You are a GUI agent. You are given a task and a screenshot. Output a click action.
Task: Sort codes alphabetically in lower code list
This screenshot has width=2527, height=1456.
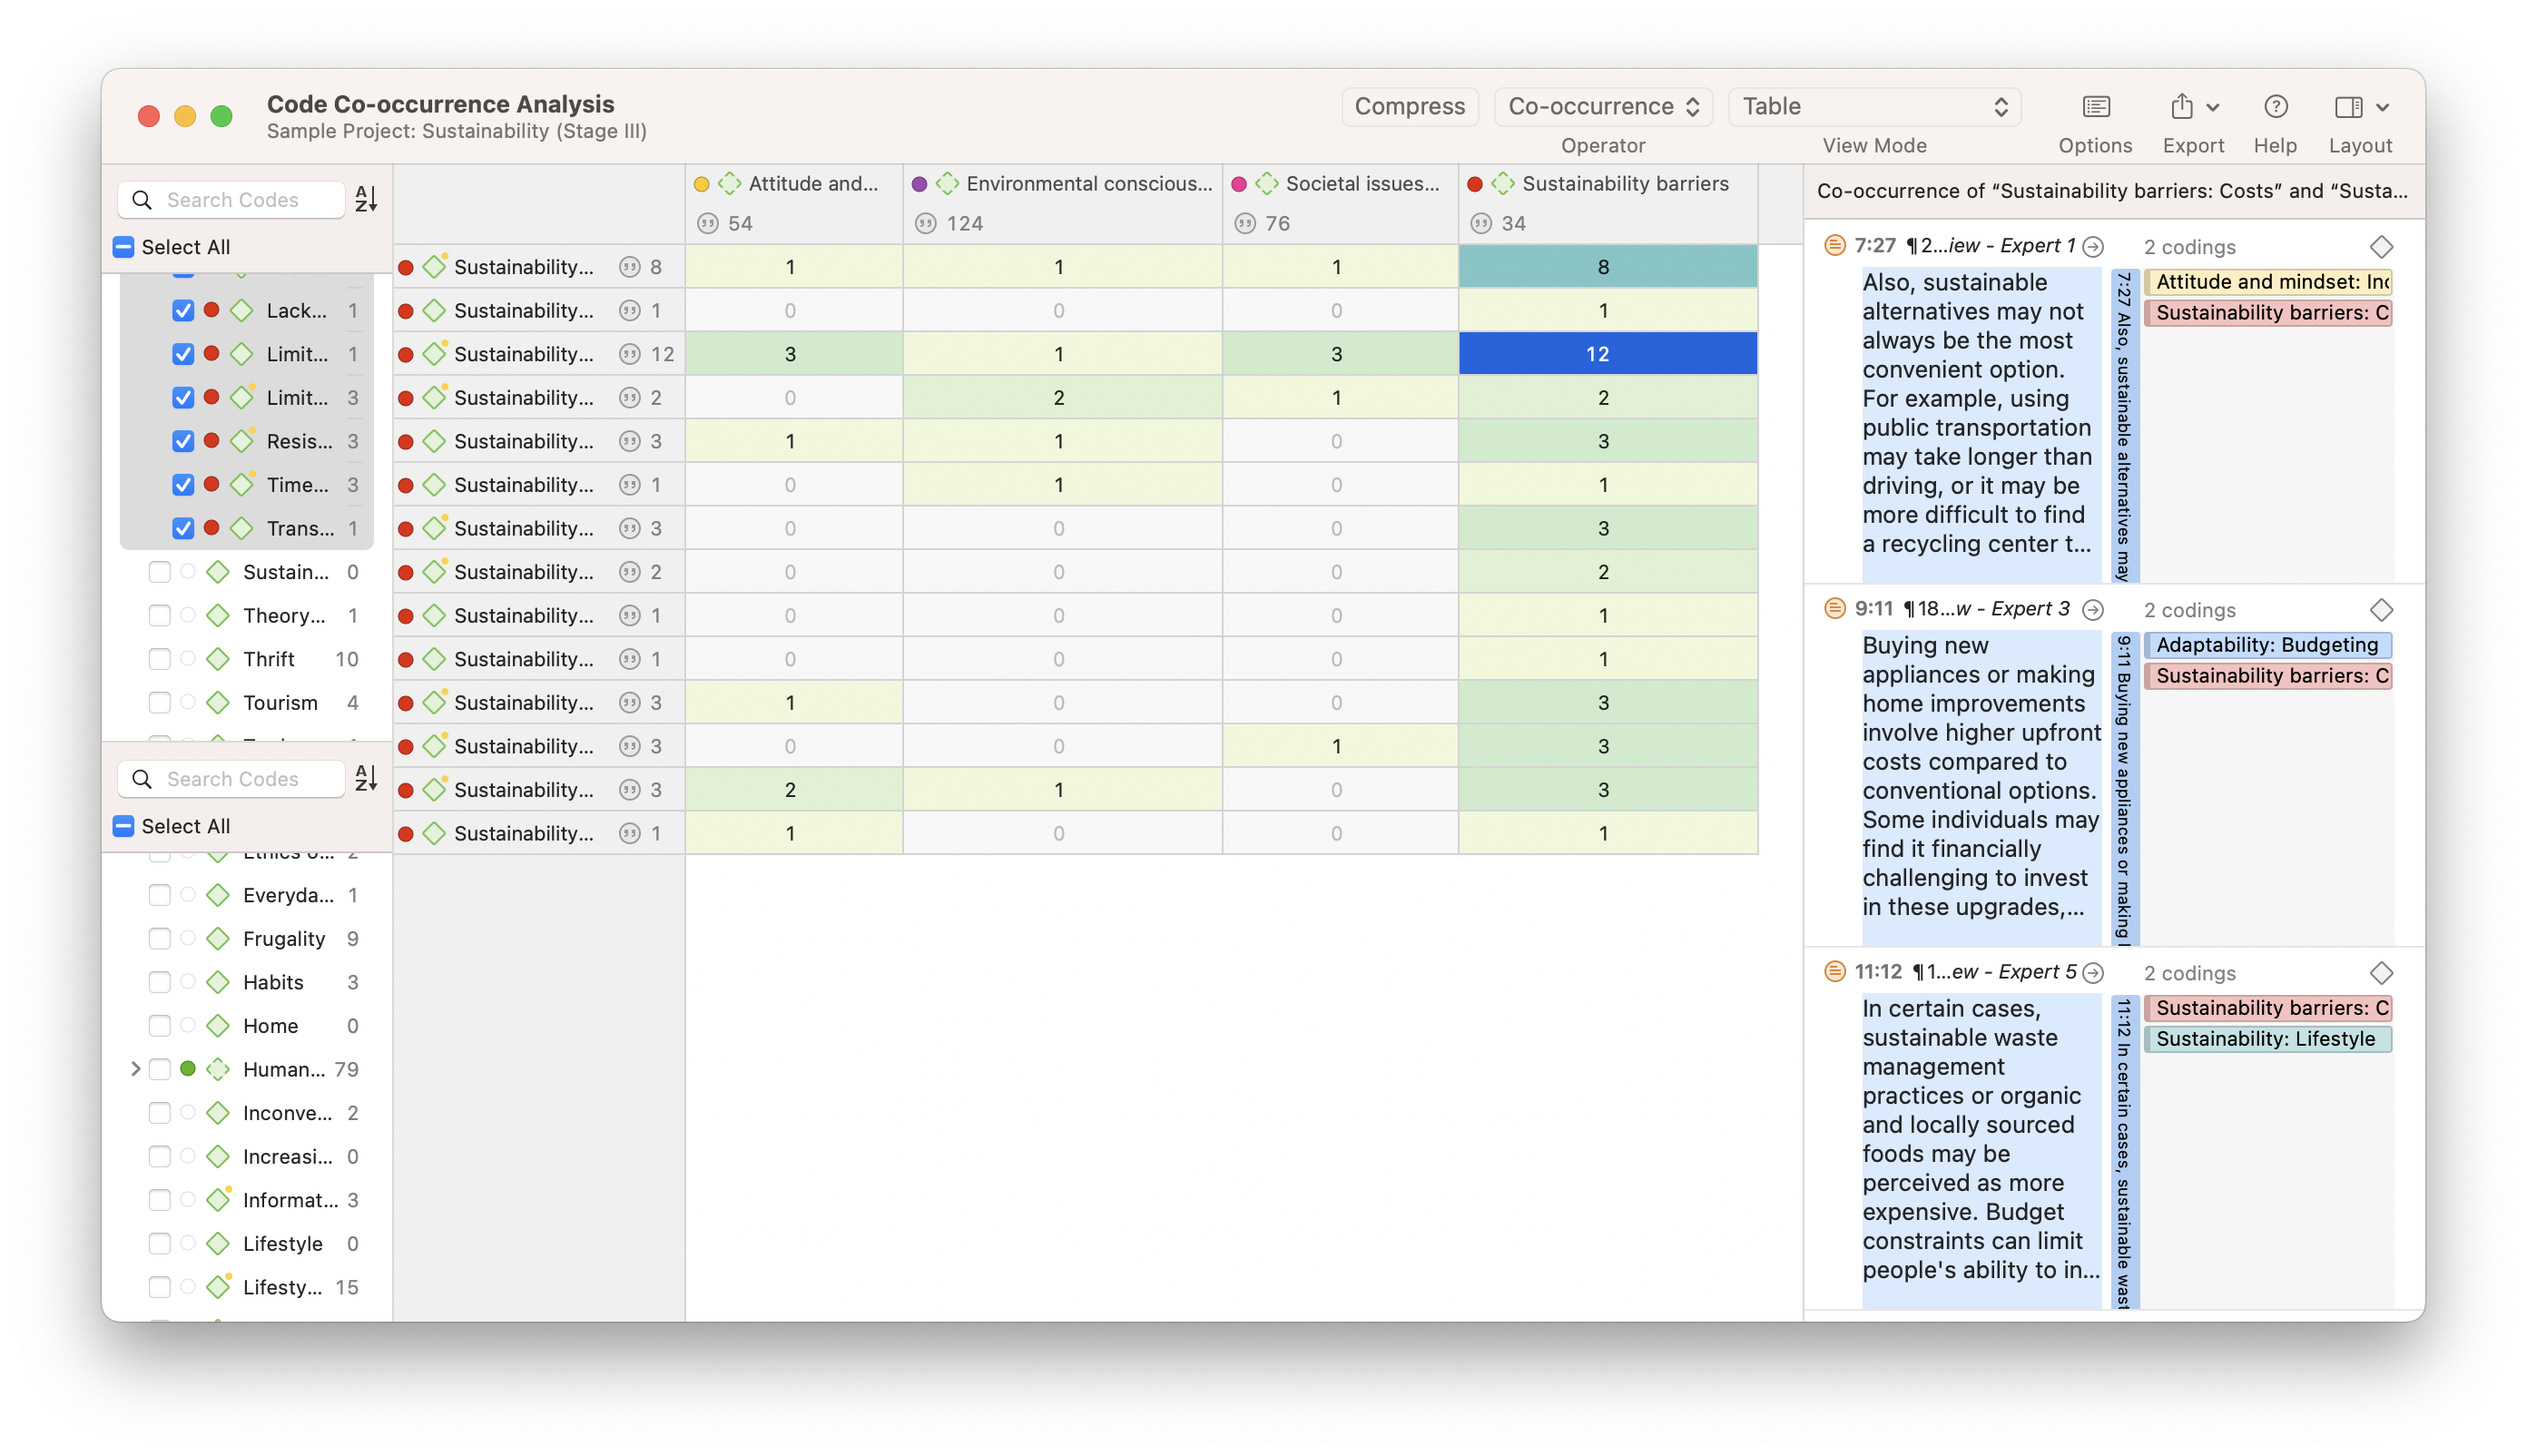click(366, 778)
